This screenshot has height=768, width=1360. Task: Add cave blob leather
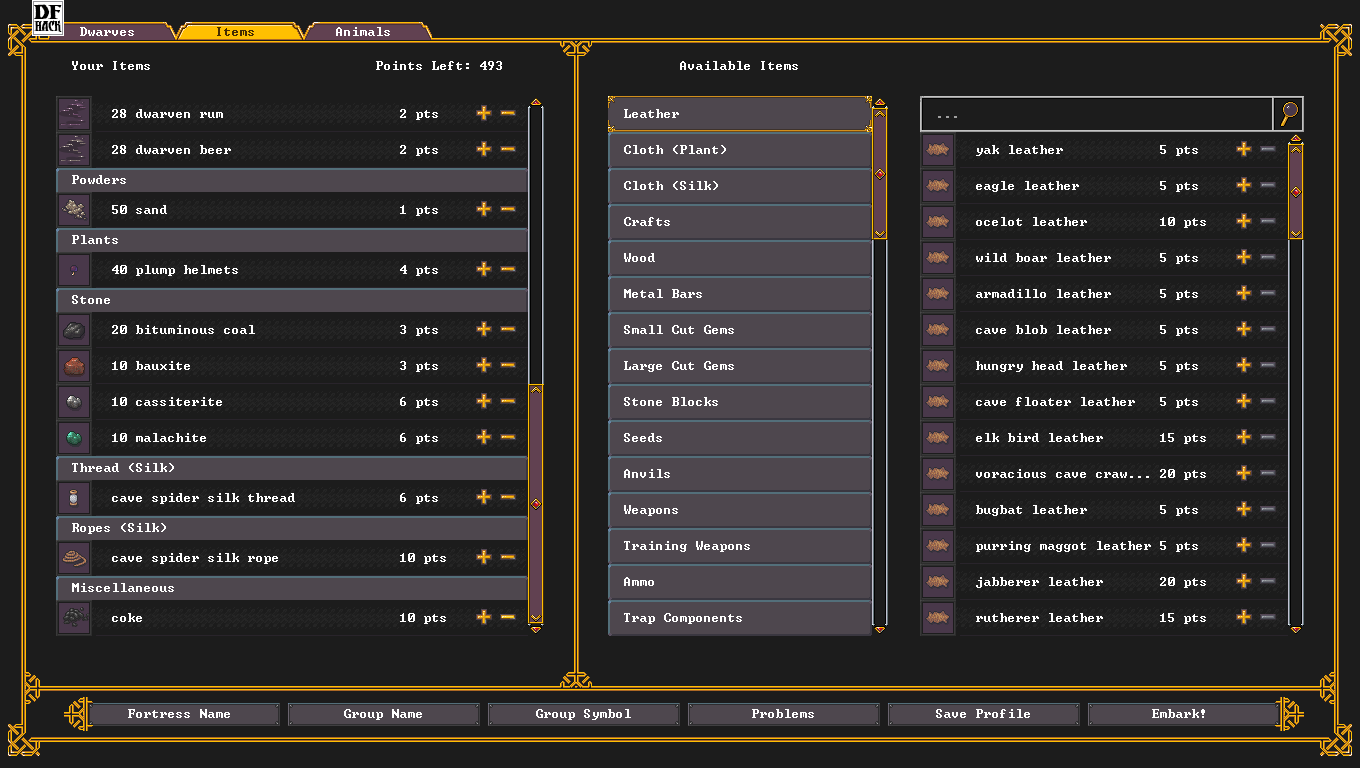[x=1244, y=329]
